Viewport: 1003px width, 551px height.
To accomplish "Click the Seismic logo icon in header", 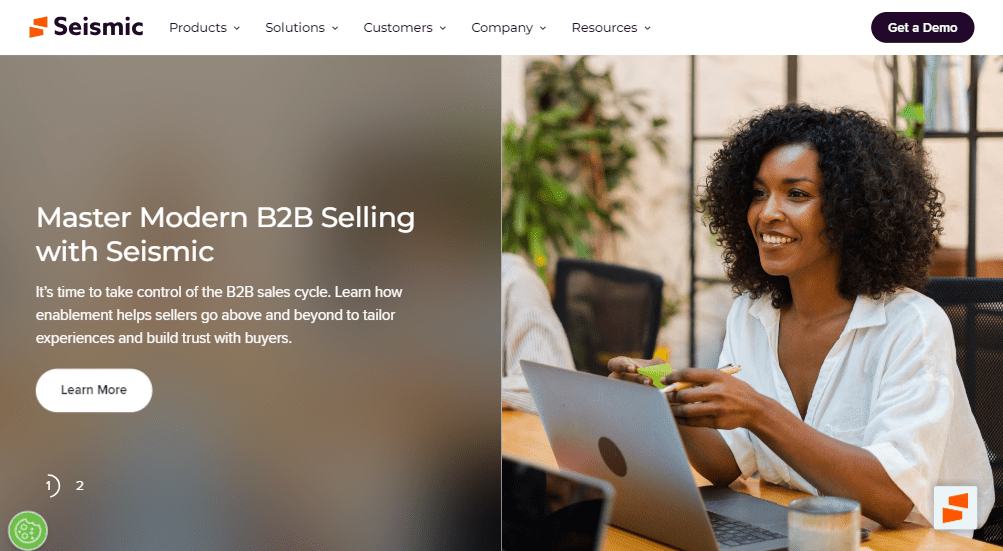I will coord(38,27).
